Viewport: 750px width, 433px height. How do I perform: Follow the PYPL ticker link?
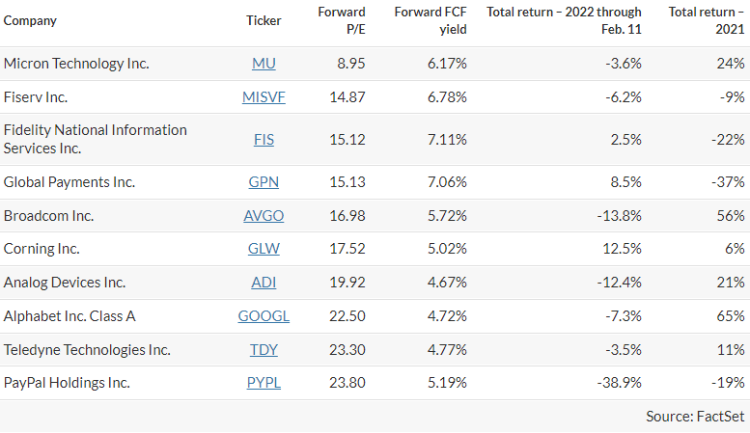(x=264, y=383)
